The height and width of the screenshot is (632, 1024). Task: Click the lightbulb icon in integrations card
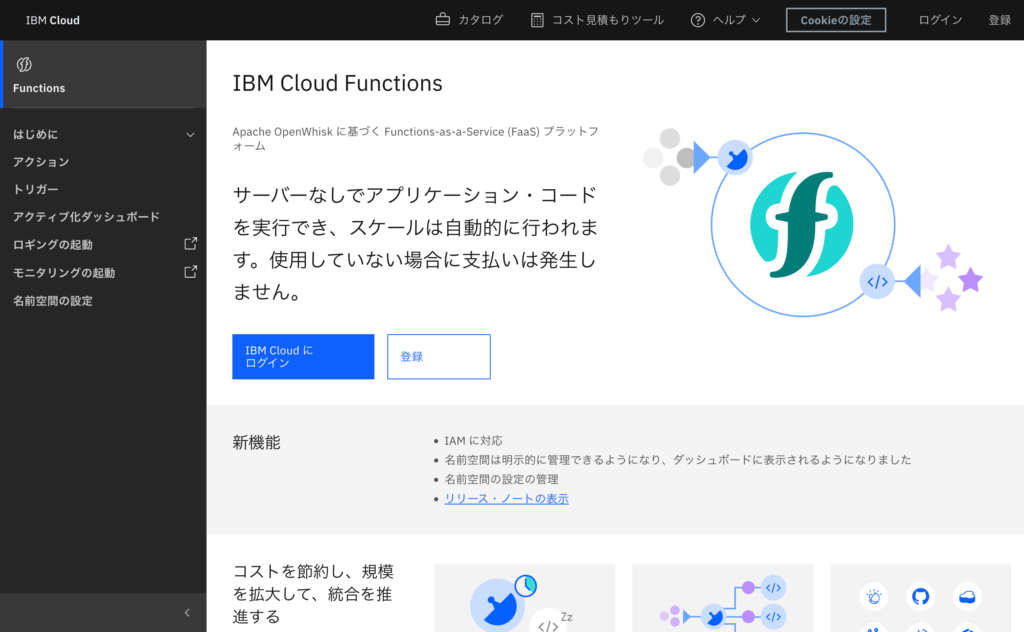coord(874,597)
